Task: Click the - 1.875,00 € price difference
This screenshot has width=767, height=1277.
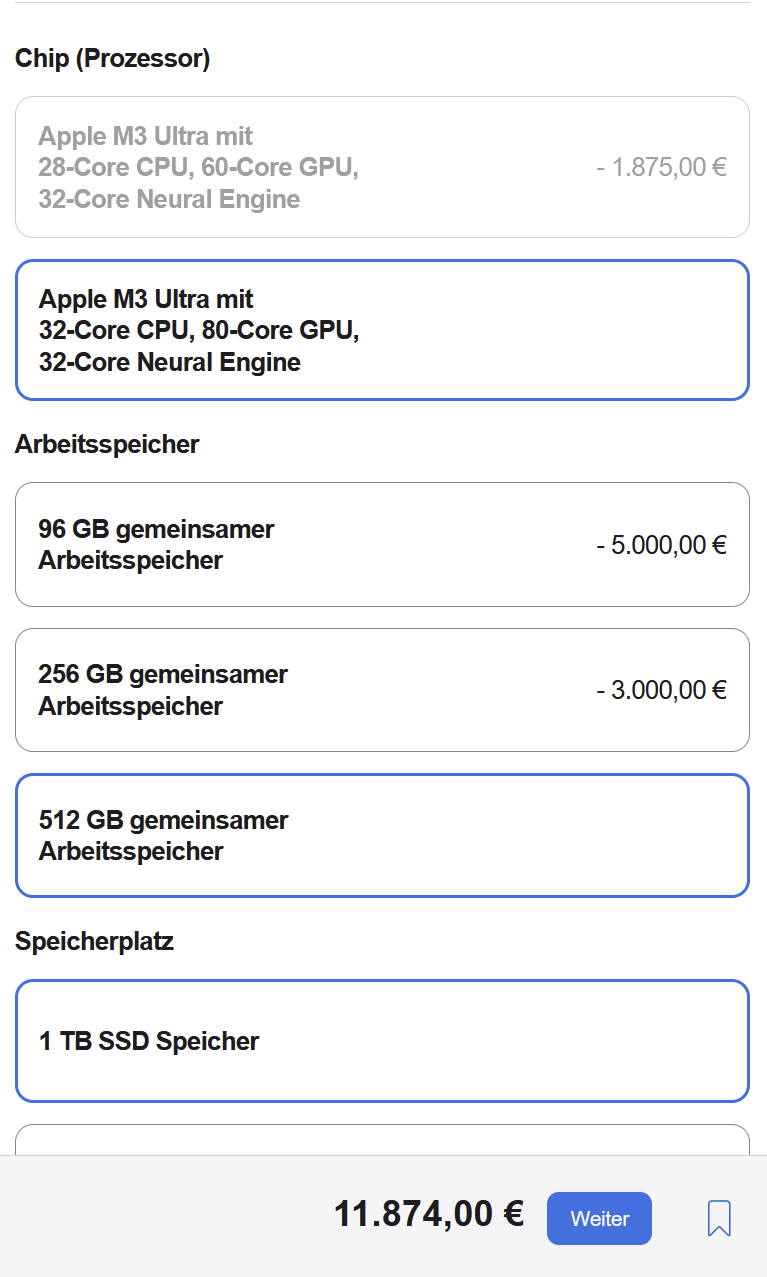Action: tap(661, 167)
